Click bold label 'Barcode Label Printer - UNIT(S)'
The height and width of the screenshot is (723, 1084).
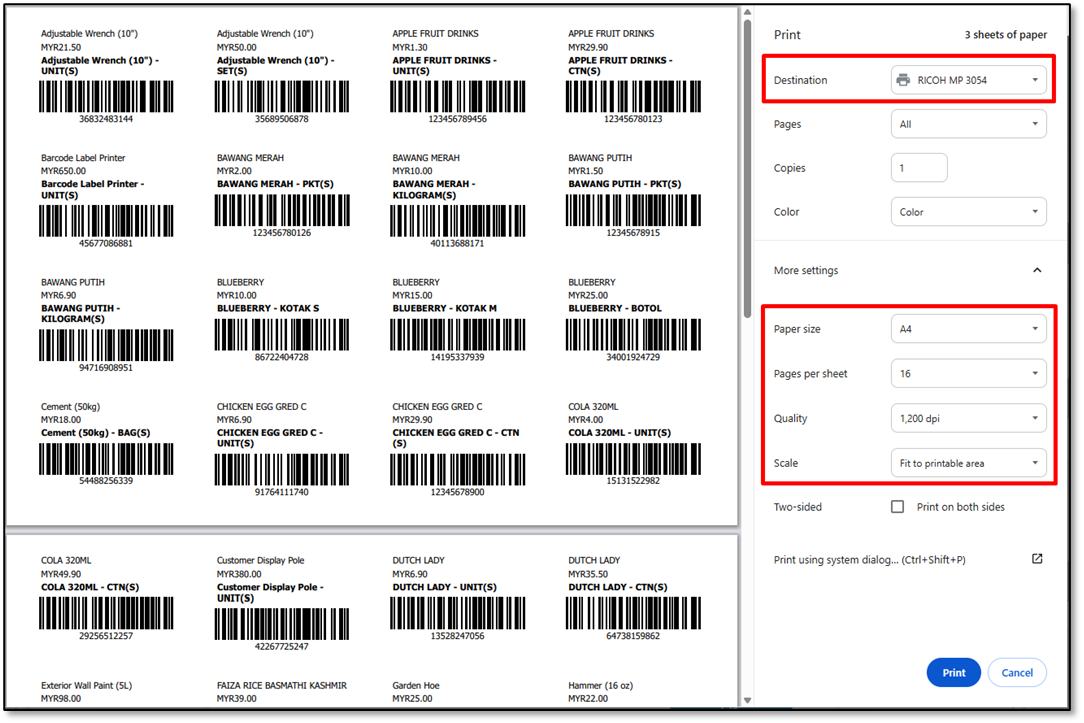tap(93, 190)
